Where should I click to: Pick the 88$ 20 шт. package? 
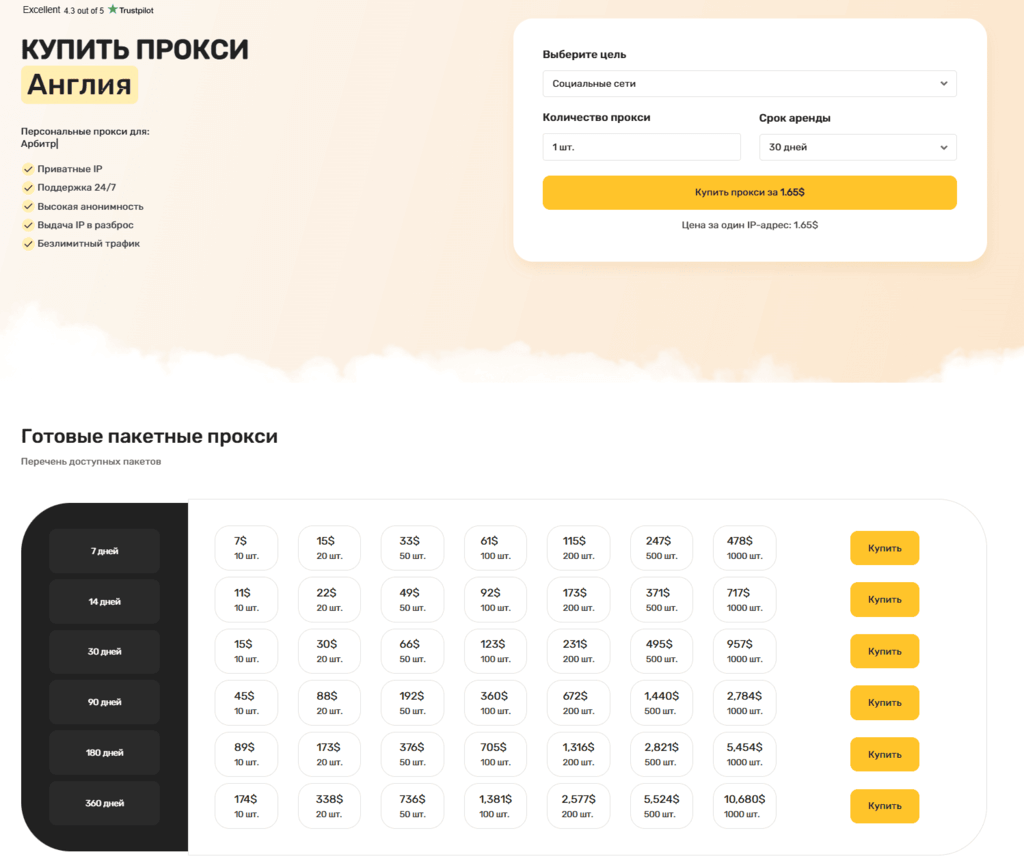329,702
